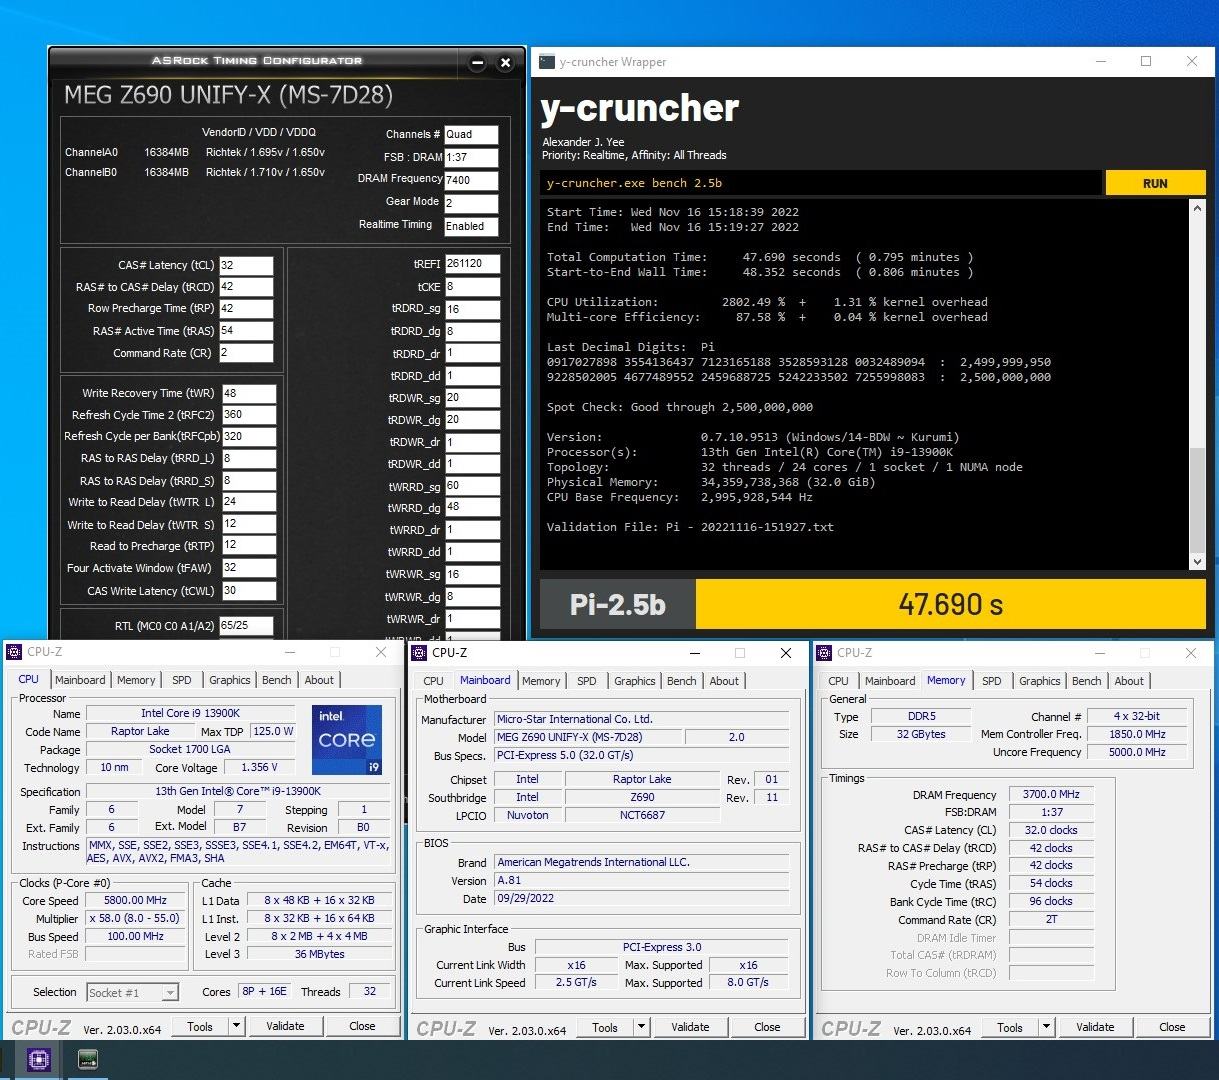Open the Memory tab in the left CPU-Z window
The width and height of the screenshot is (1219, 1080).
[x=136, y=680]
